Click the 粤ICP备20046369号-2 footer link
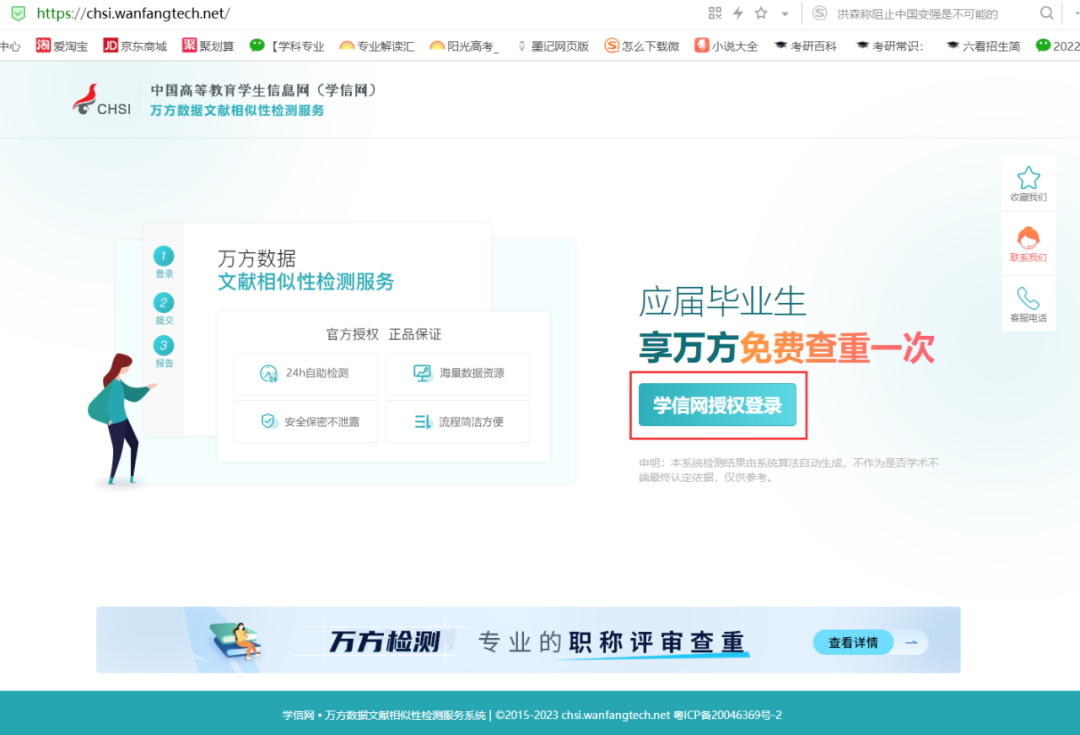 (x=727, y=715)
